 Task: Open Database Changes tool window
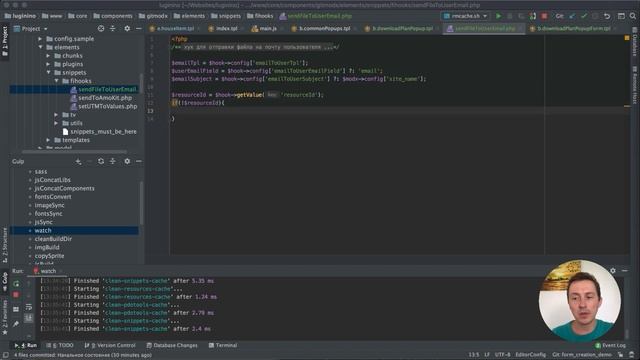coord(171,345)
